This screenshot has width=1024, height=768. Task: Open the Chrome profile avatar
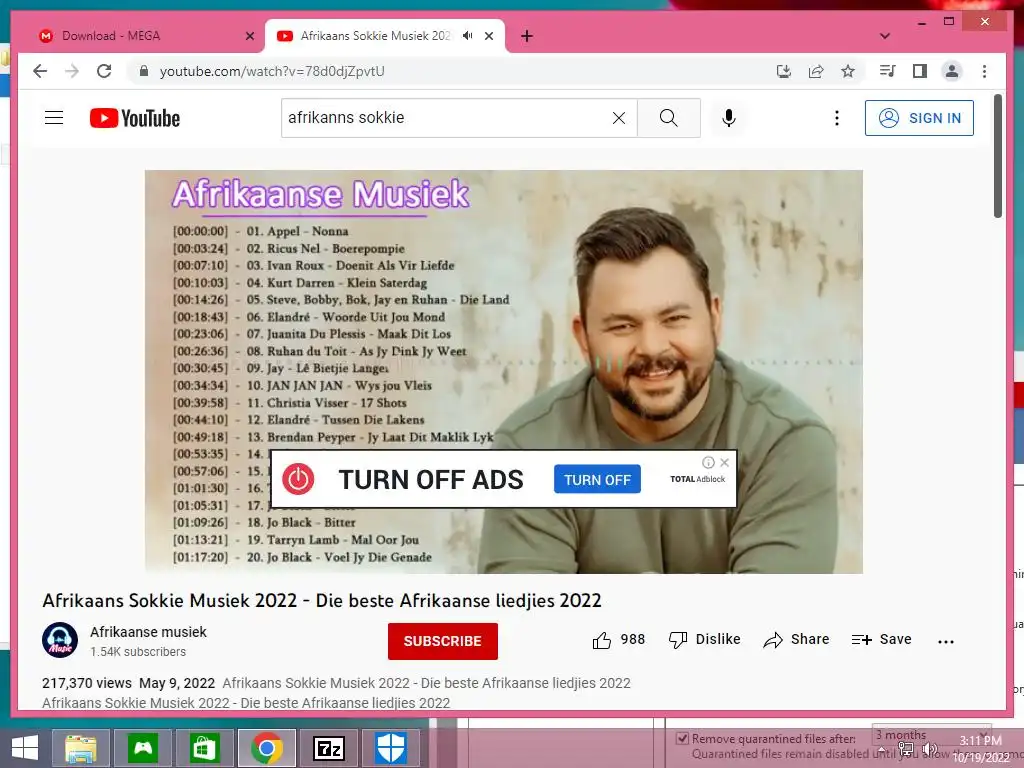click(x=952, y=71)
